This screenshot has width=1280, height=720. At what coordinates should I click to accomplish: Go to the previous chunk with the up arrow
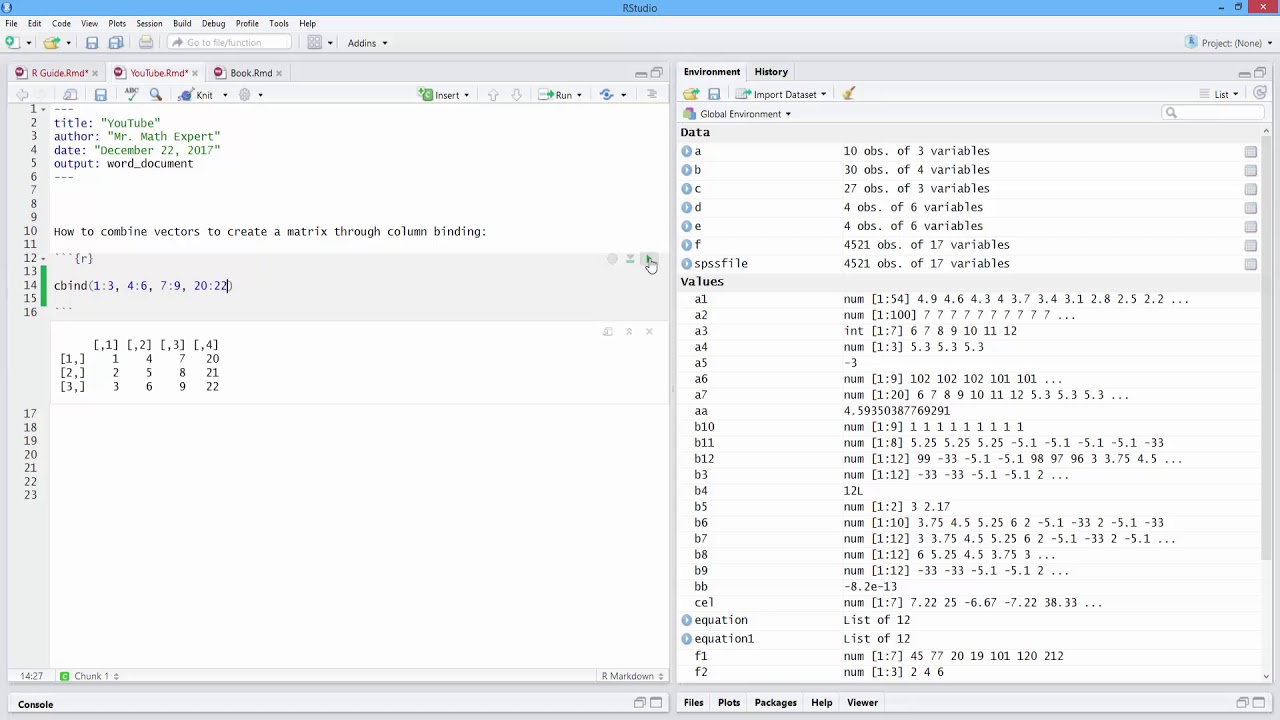(x=493, y=95)
